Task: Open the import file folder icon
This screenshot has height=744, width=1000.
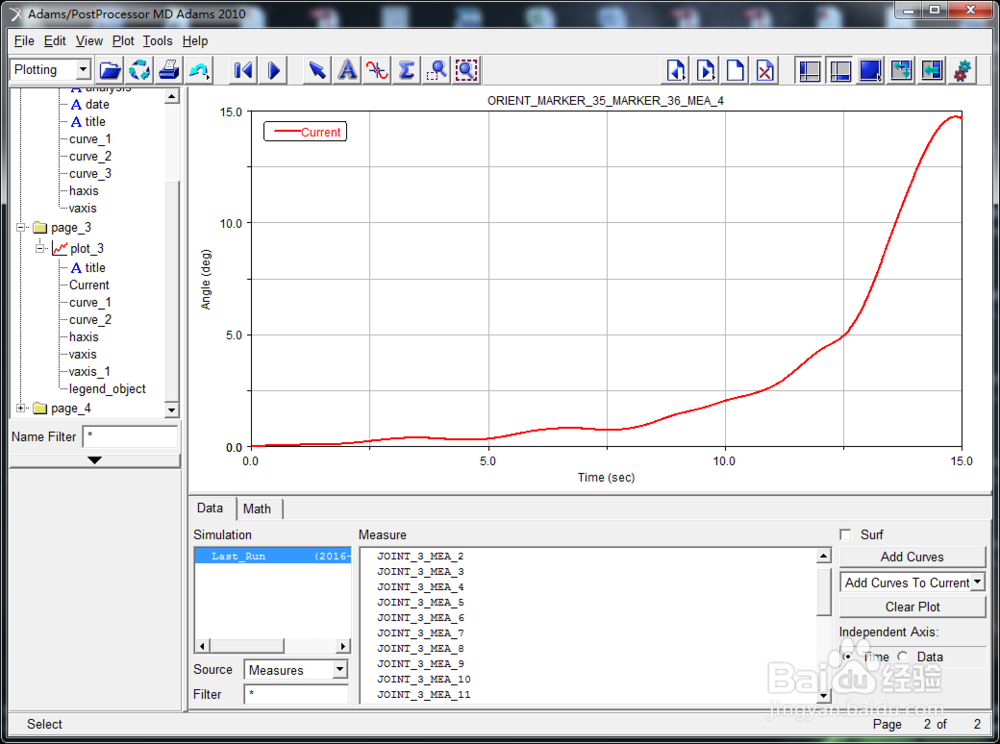Action: (110, 70)
